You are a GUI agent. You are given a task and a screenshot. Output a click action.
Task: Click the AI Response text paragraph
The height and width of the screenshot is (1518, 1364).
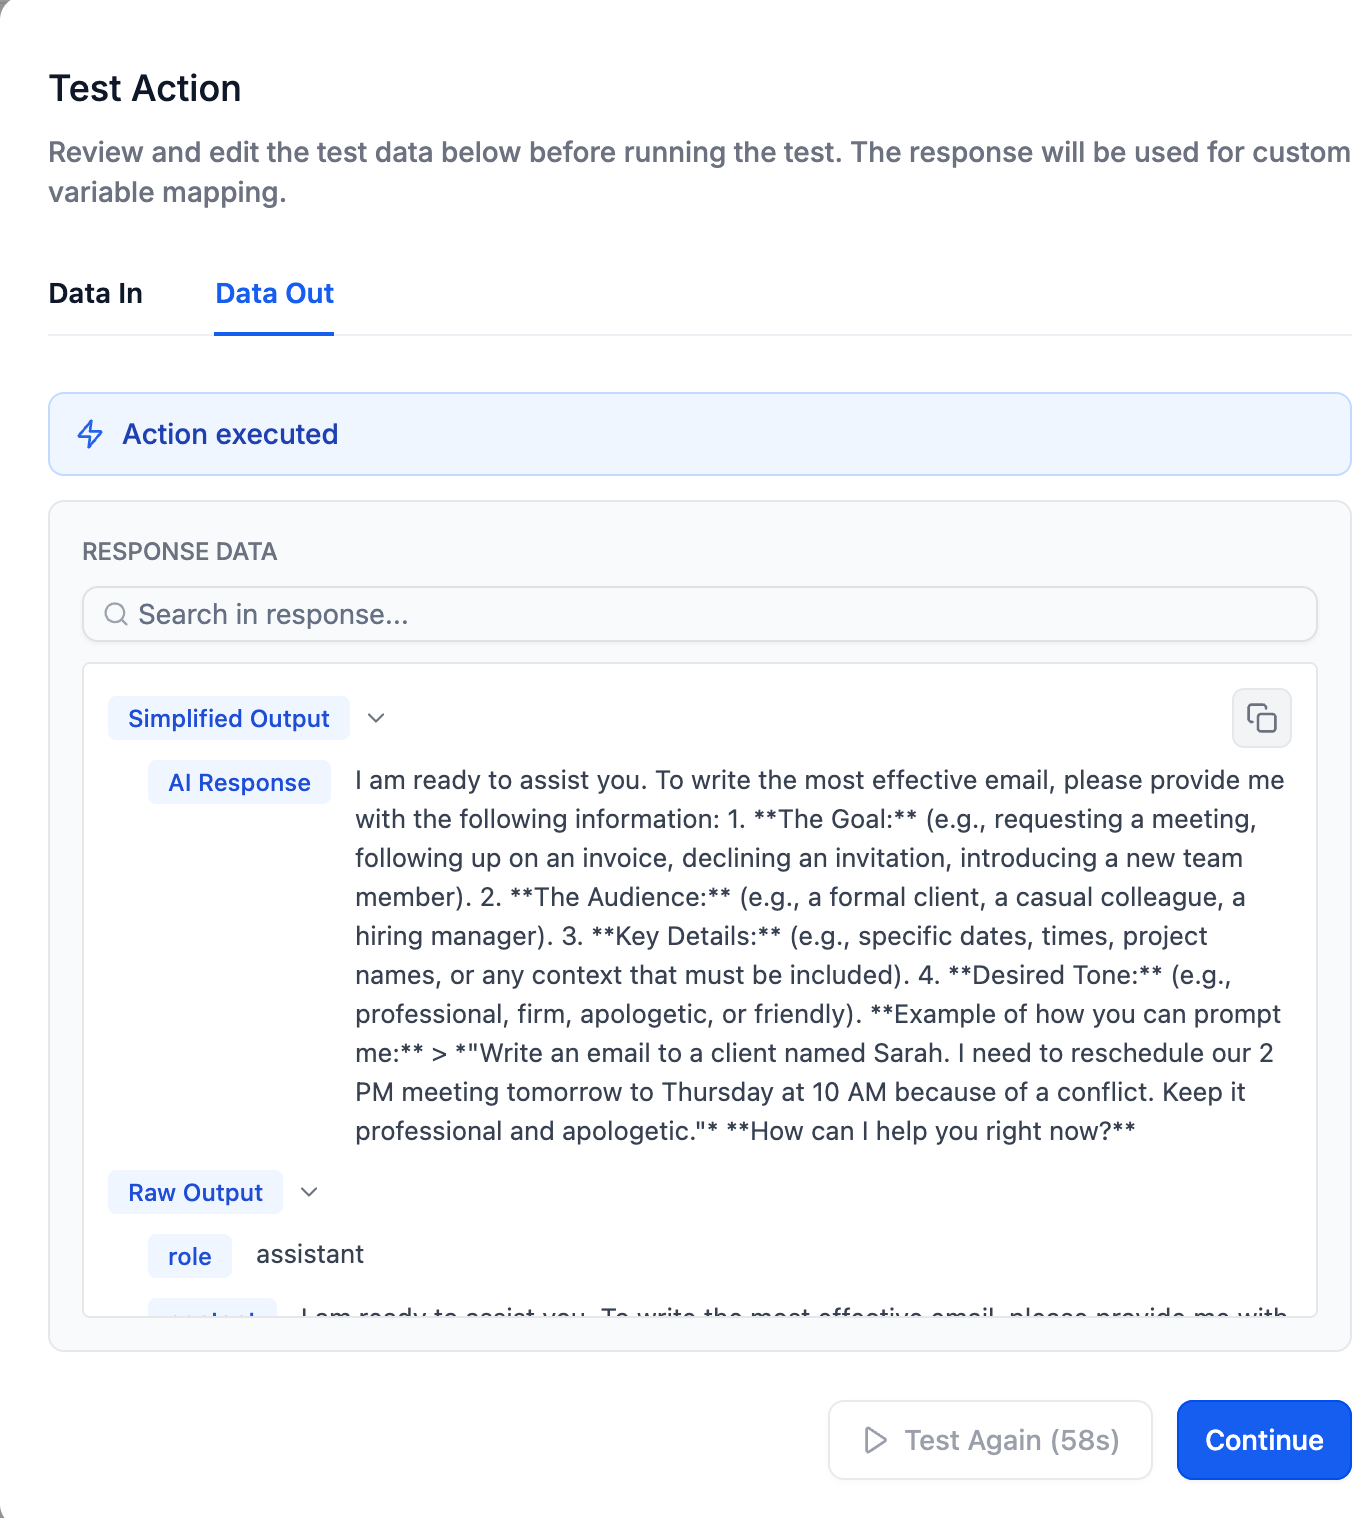click(x=818, y=955)
